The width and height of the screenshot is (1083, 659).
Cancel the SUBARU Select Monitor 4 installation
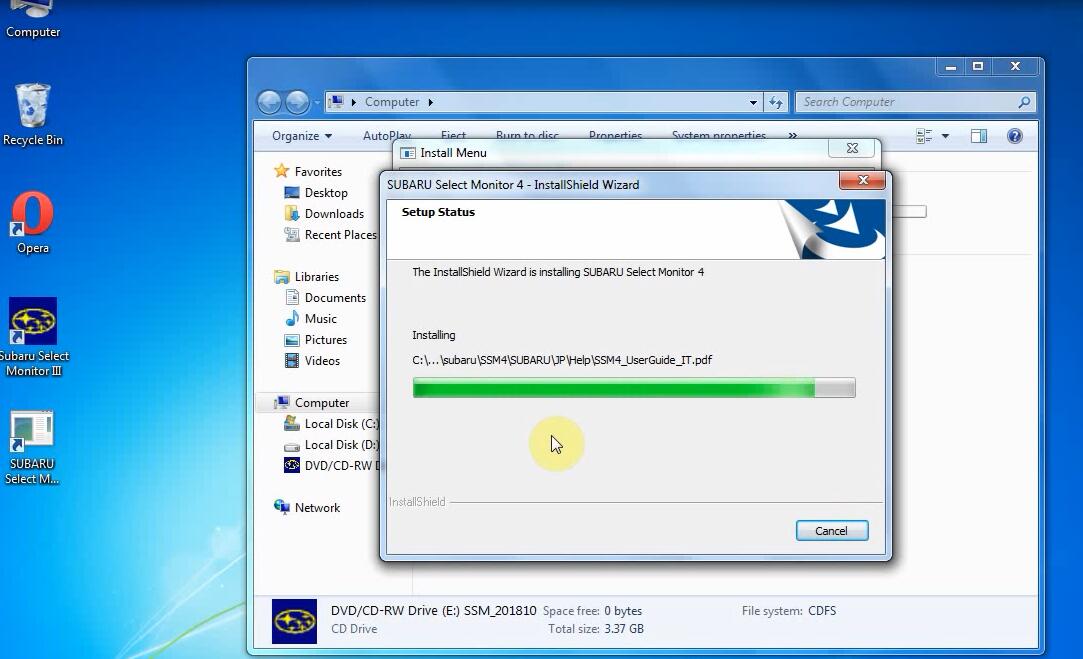point(832,531)
